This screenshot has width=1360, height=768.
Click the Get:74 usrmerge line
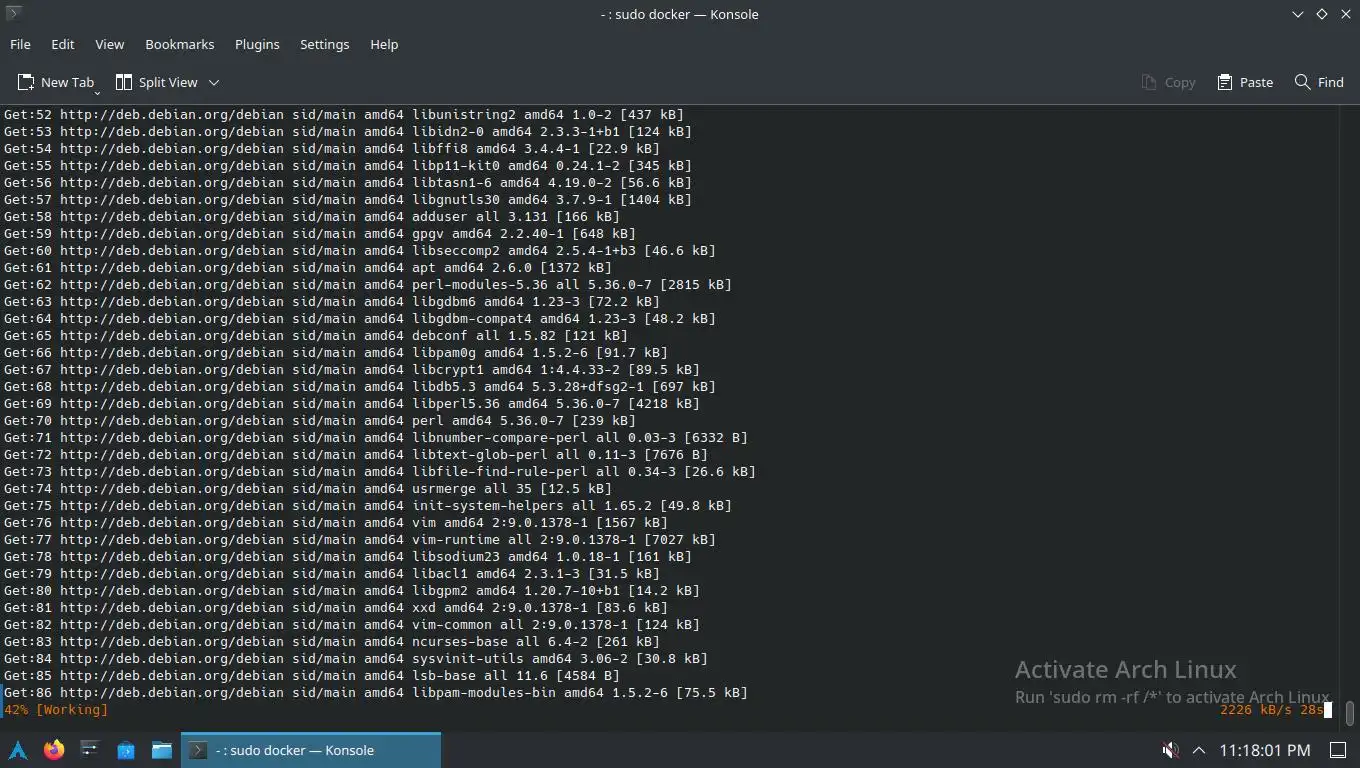[308, 488]
